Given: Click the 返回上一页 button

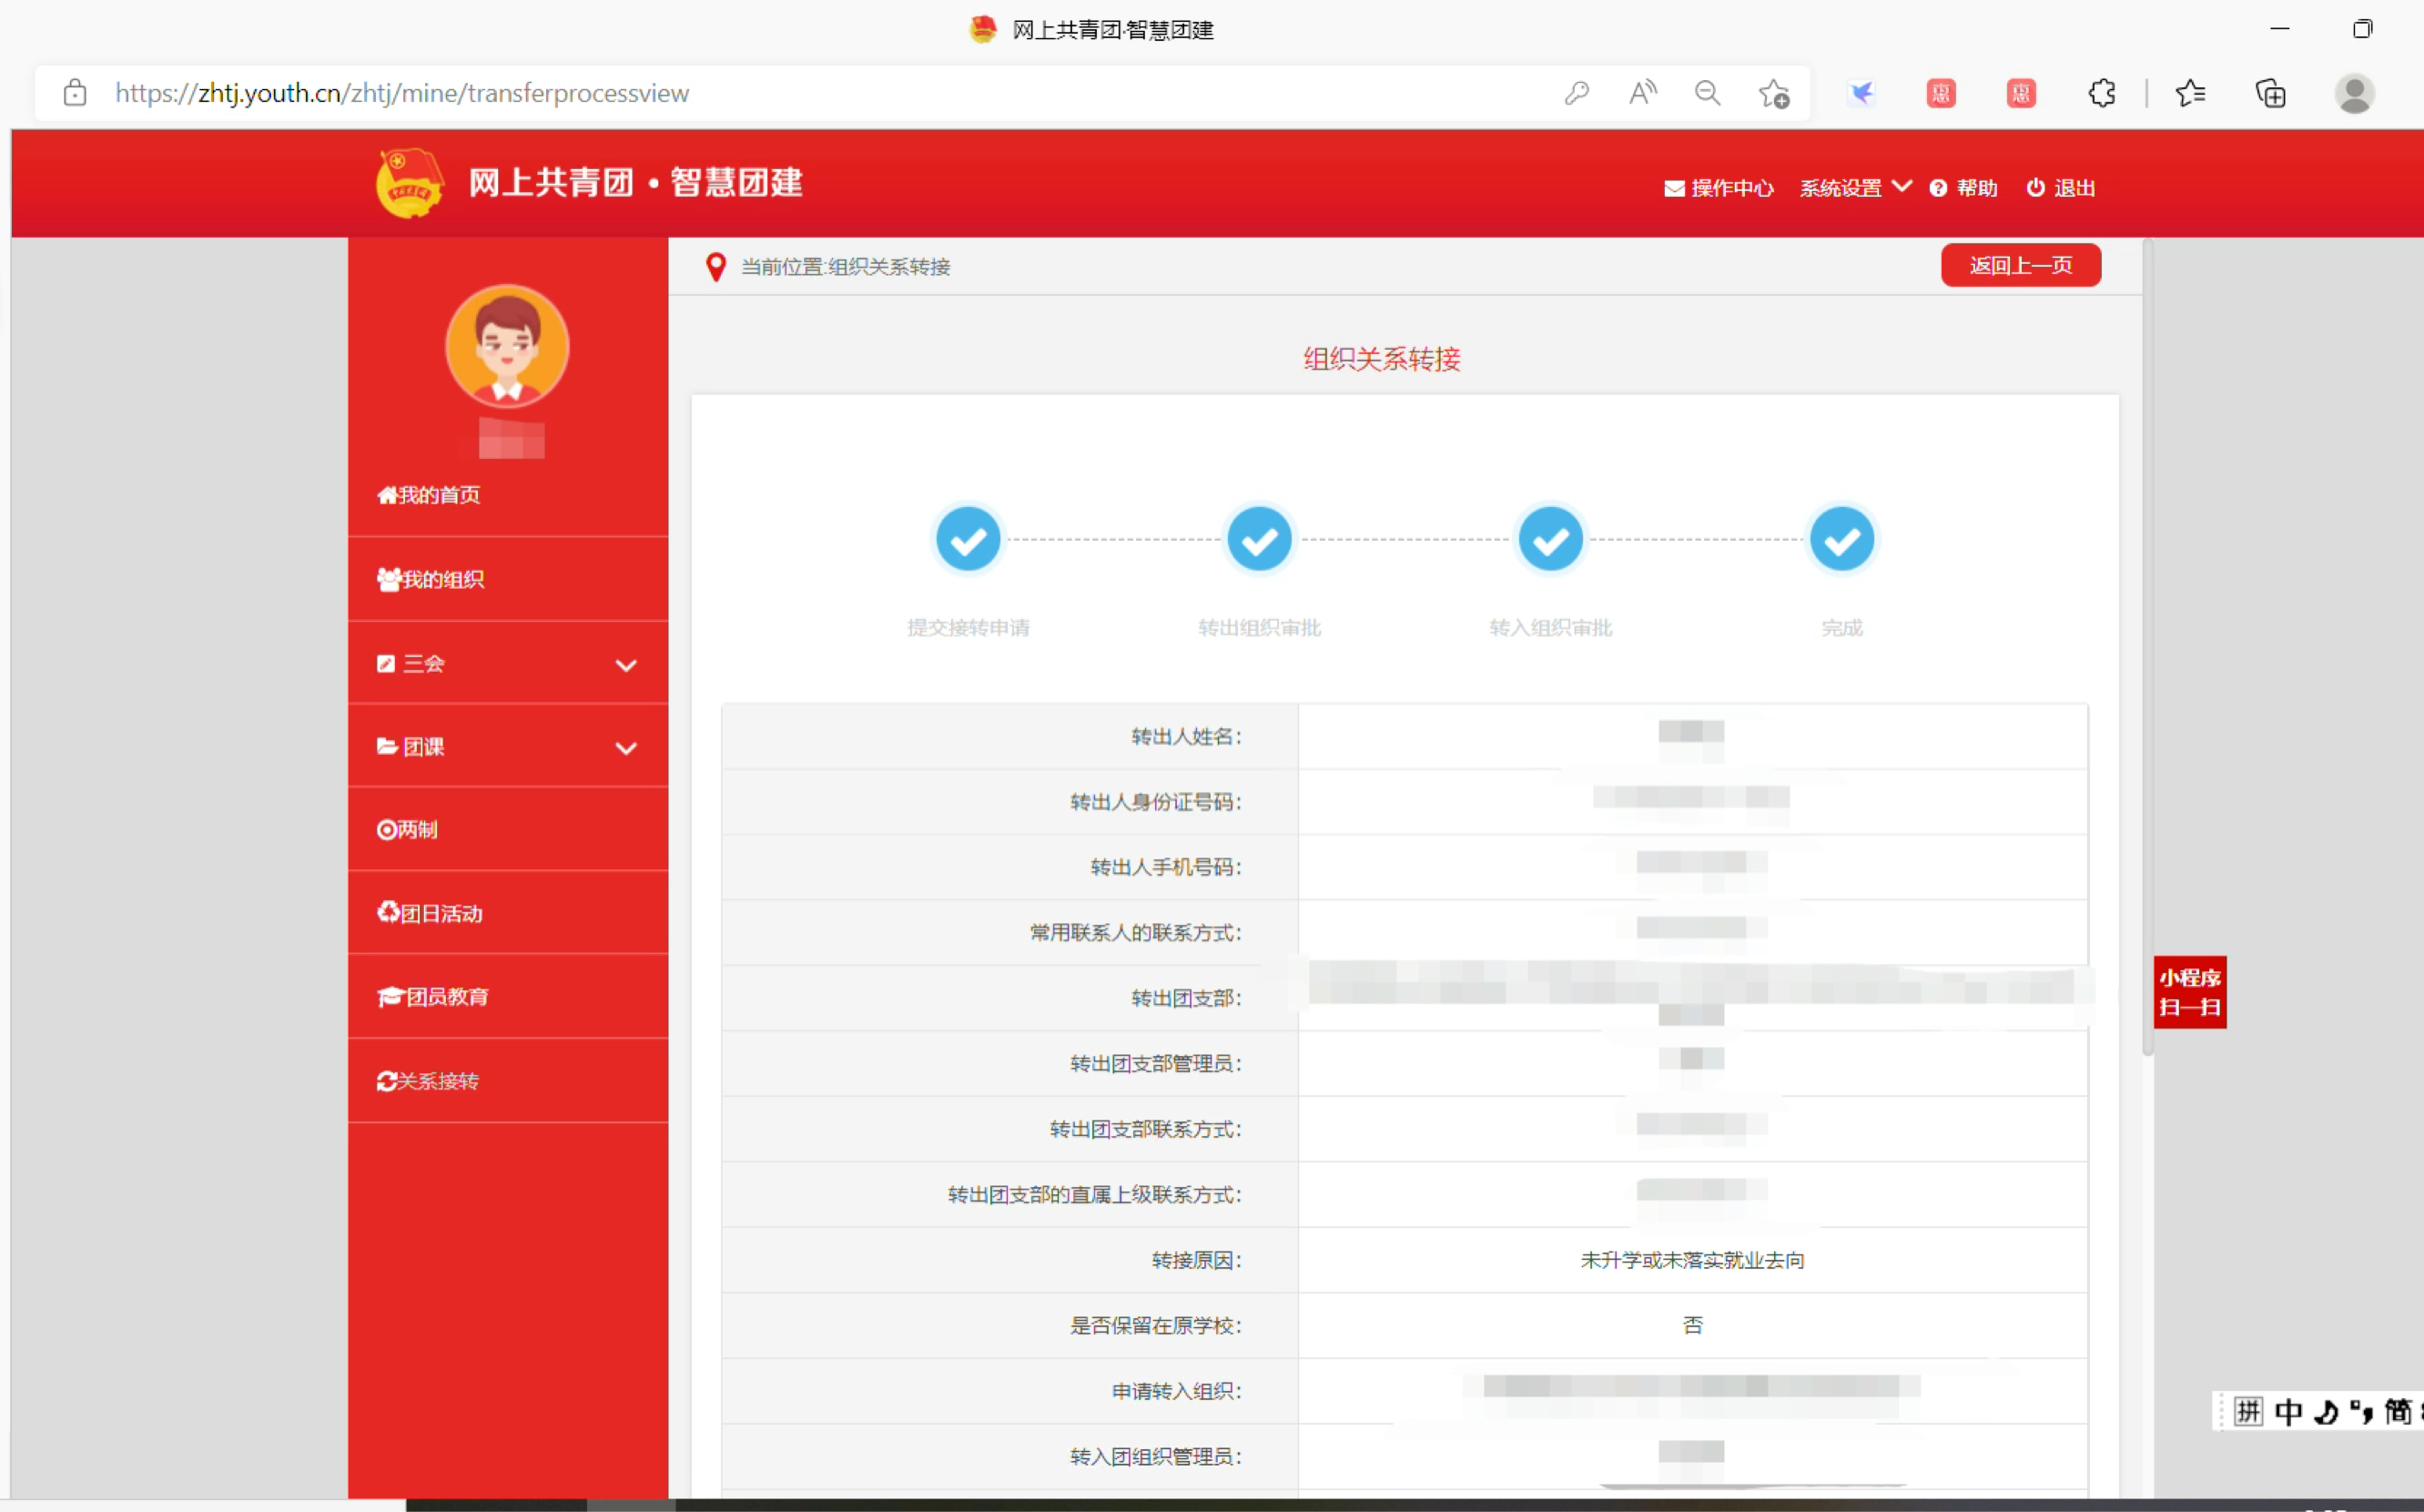Looking at the screenshot, I should [x=2021, y=265].
